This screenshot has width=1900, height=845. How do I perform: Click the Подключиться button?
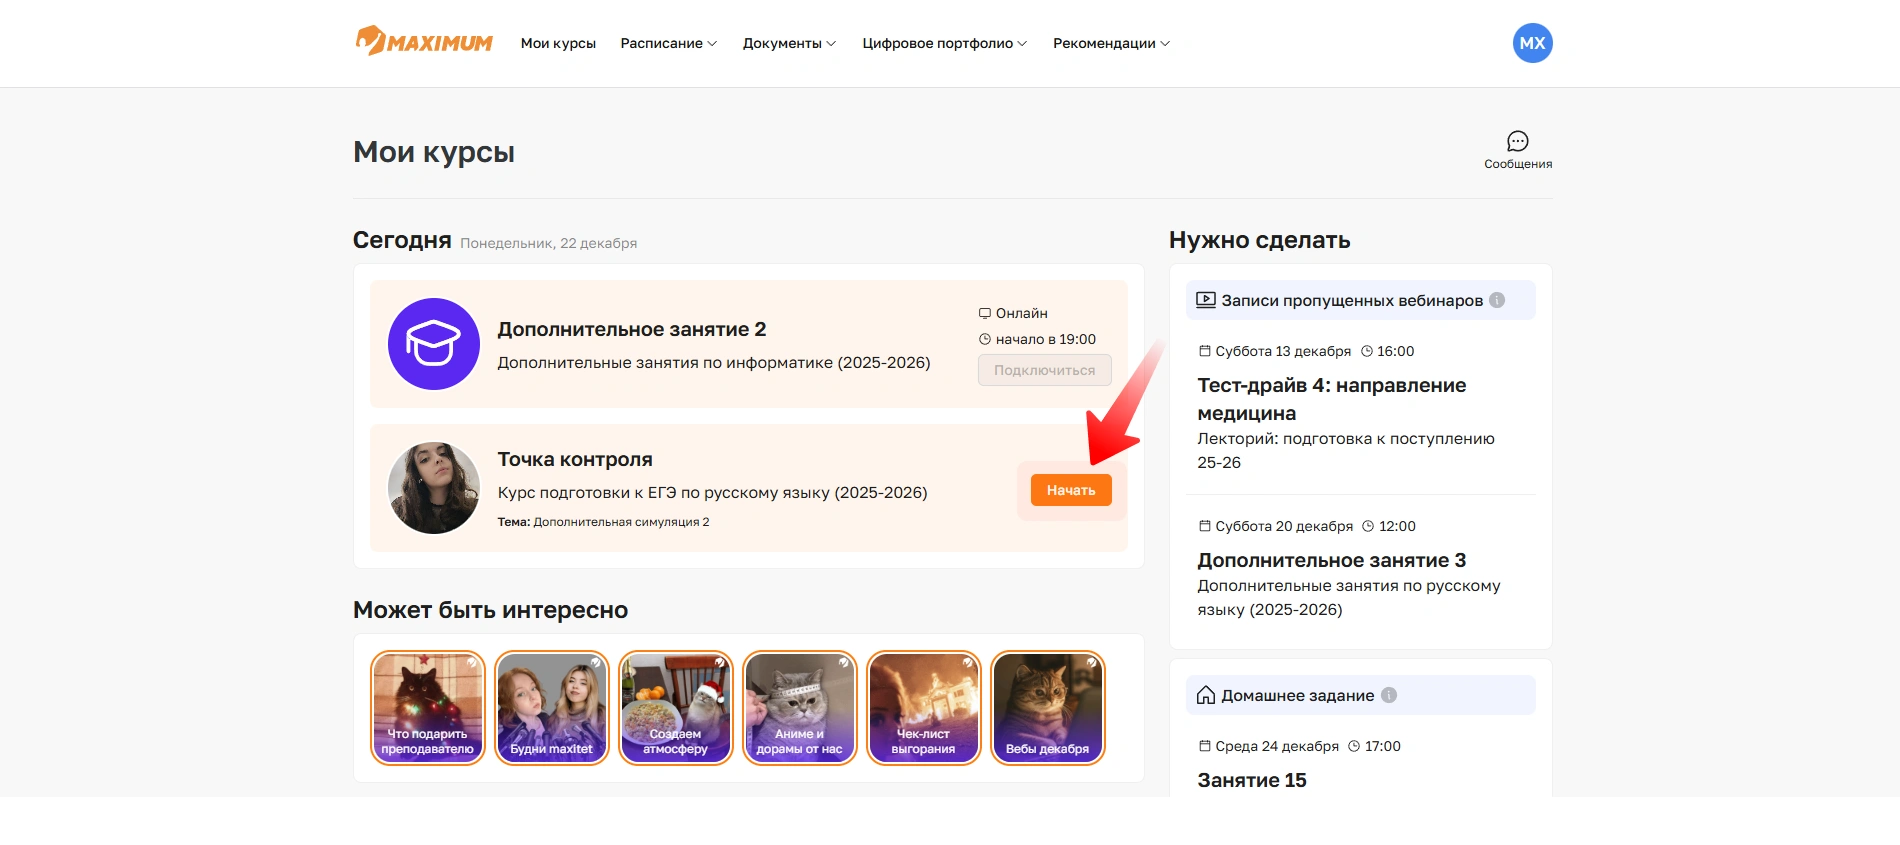[1044, 370]
